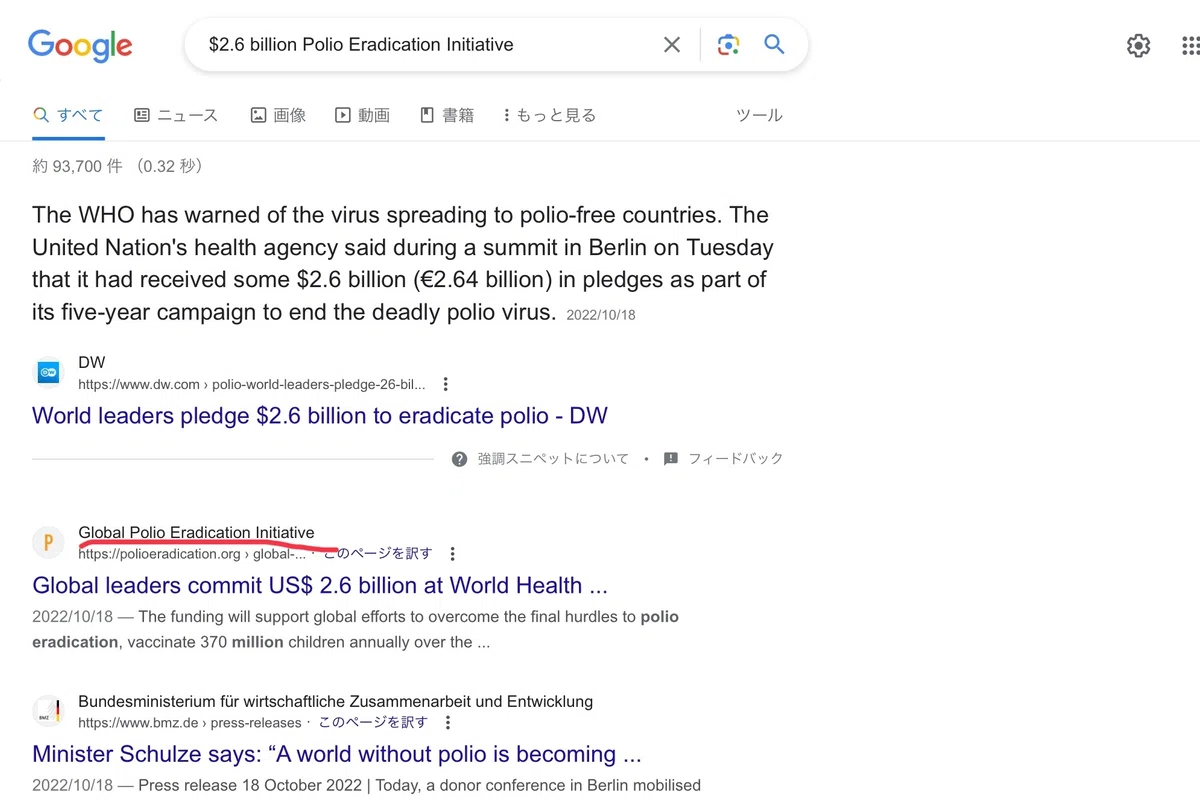Click the DW site favicon

(48, 373)
